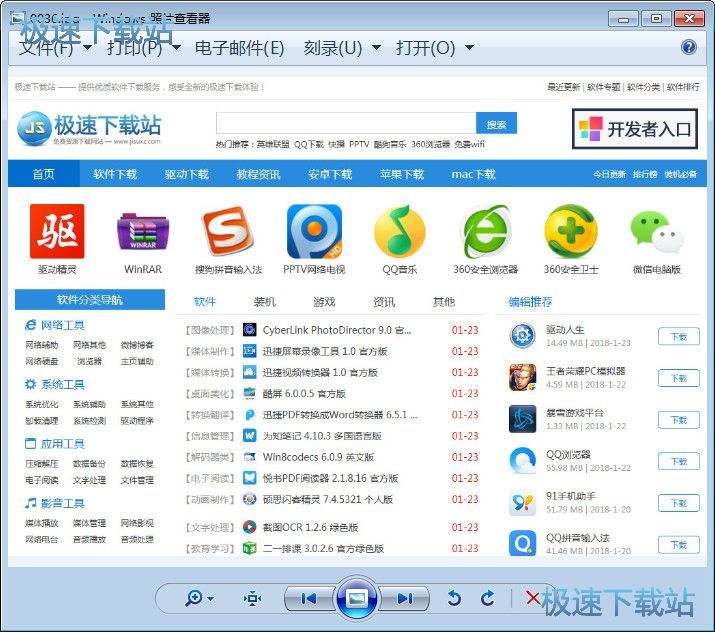Start the slideshow with center button

356,598
